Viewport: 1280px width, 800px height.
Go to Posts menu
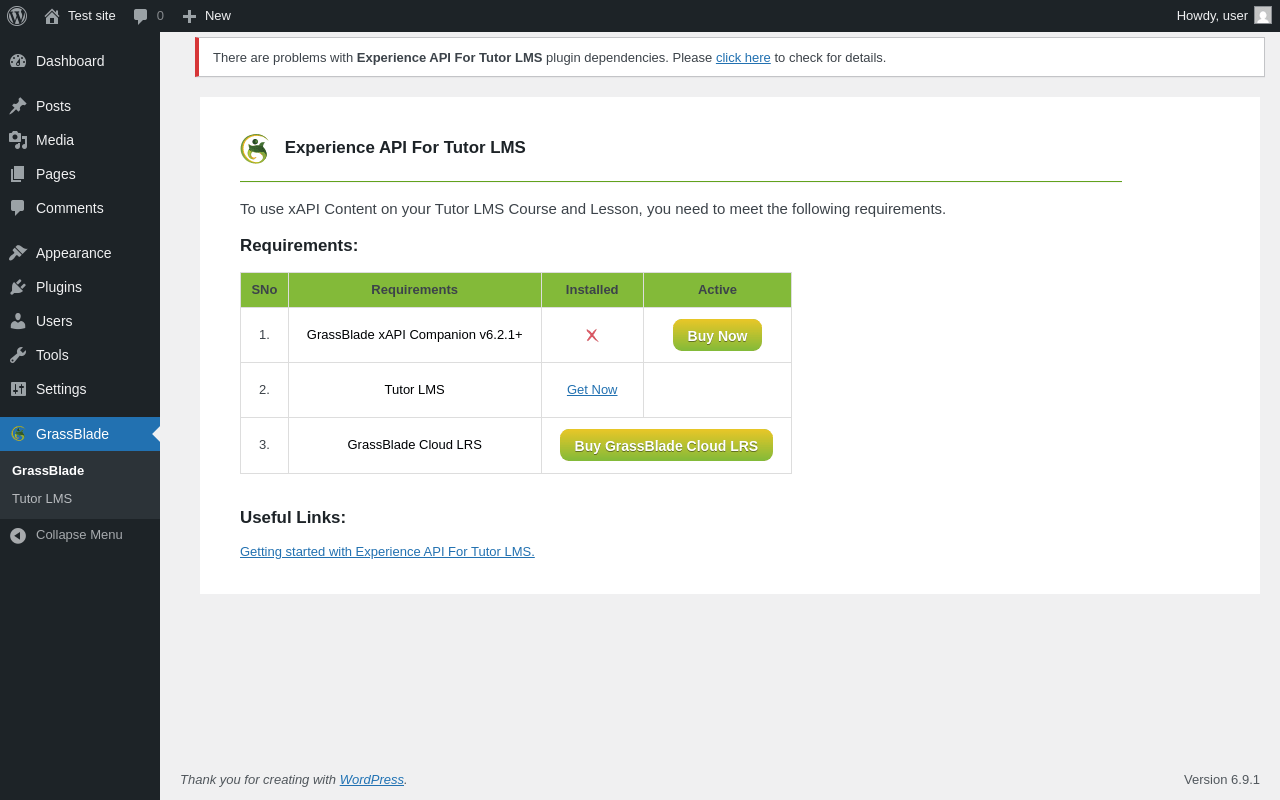[x=80, y=106]
